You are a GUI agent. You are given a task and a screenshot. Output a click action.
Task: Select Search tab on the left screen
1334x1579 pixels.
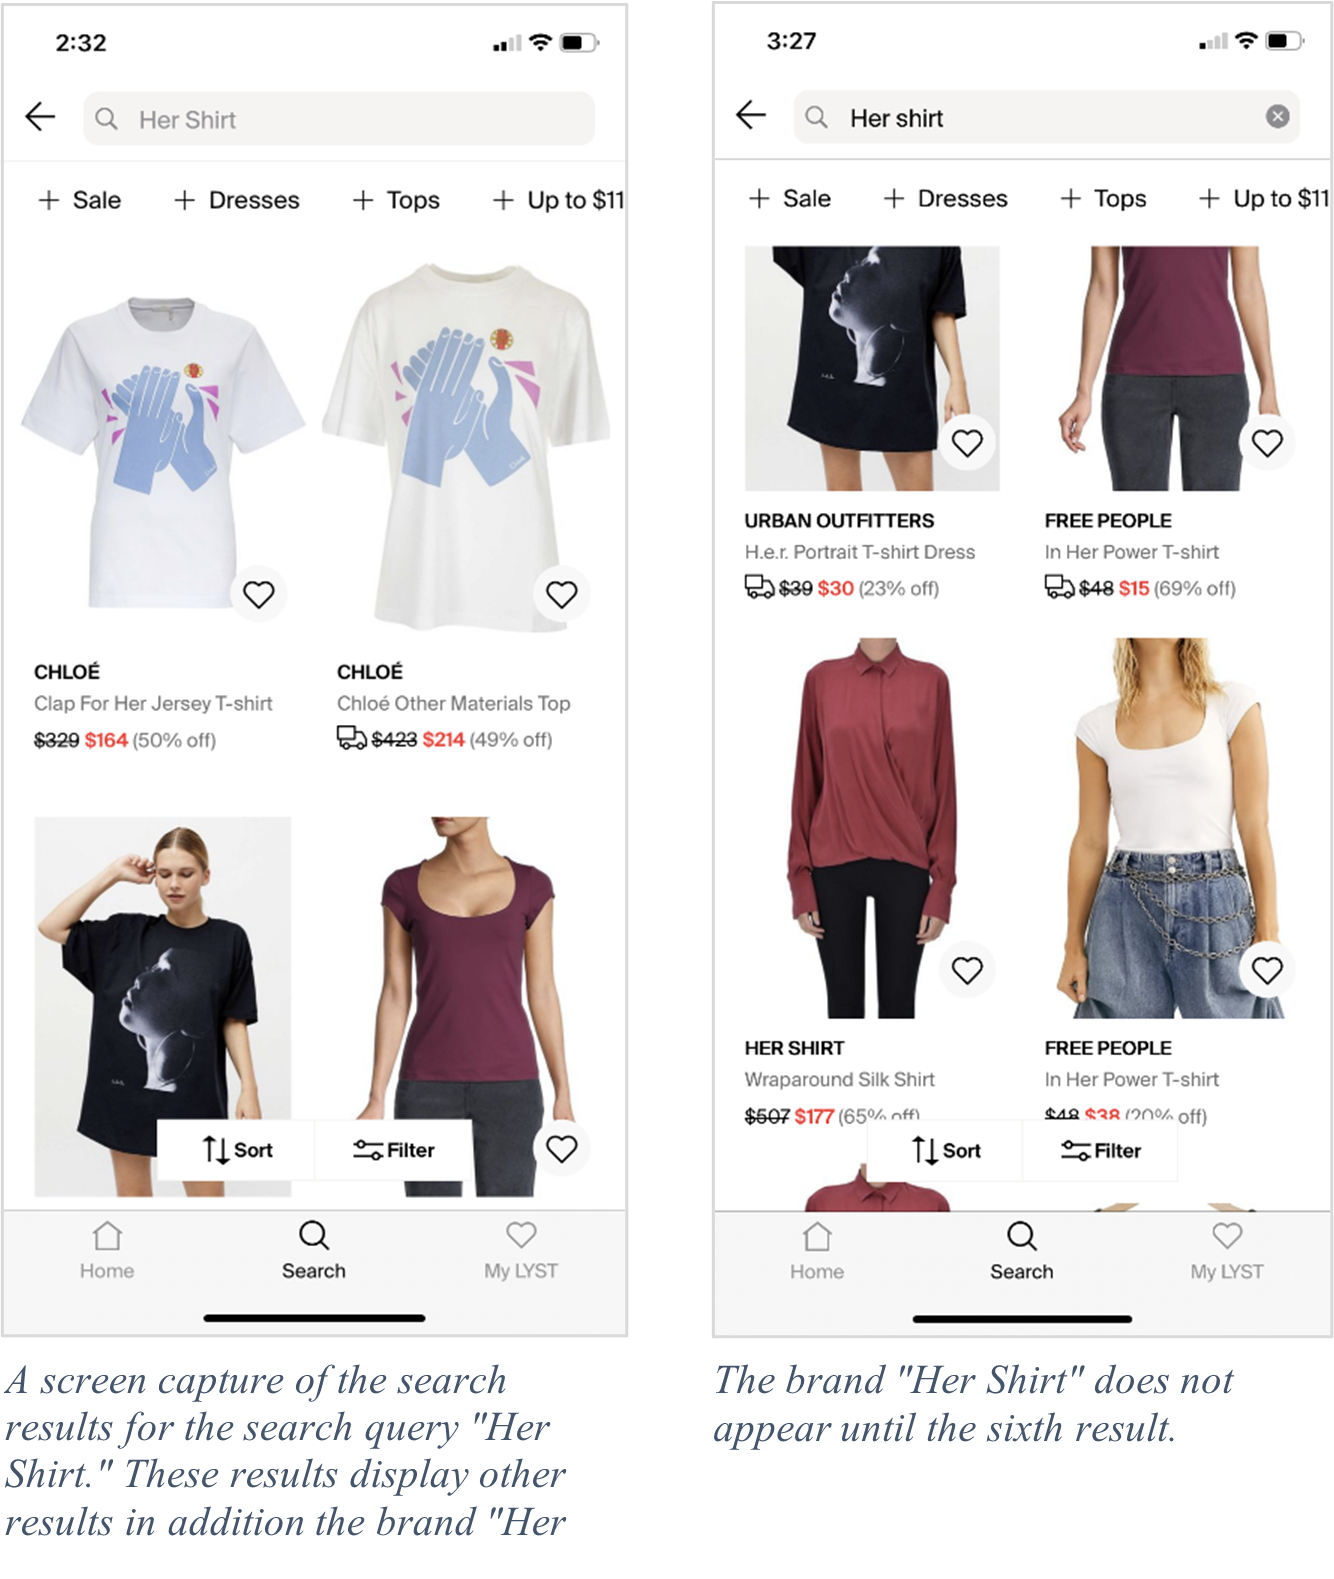pos(314,1250)
